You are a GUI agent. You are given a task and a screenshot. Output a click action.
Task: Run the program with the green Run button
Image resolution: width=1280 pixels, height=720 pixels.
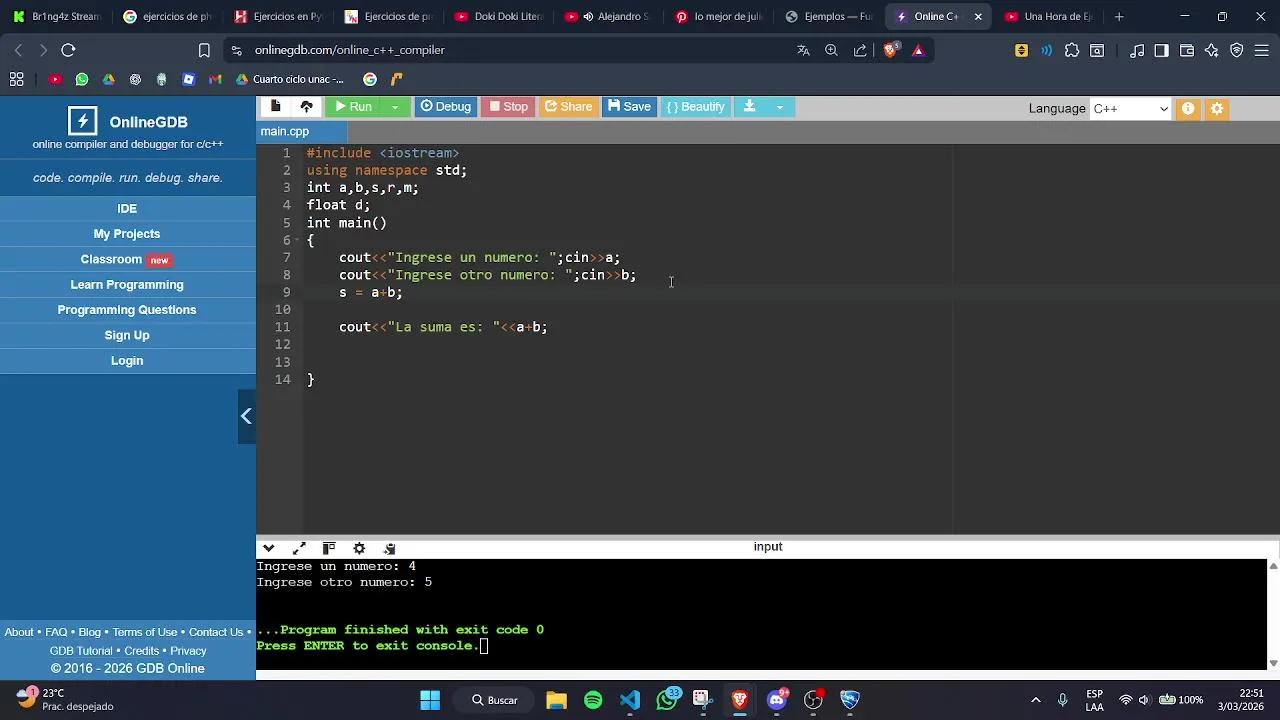tap(352, 107)
